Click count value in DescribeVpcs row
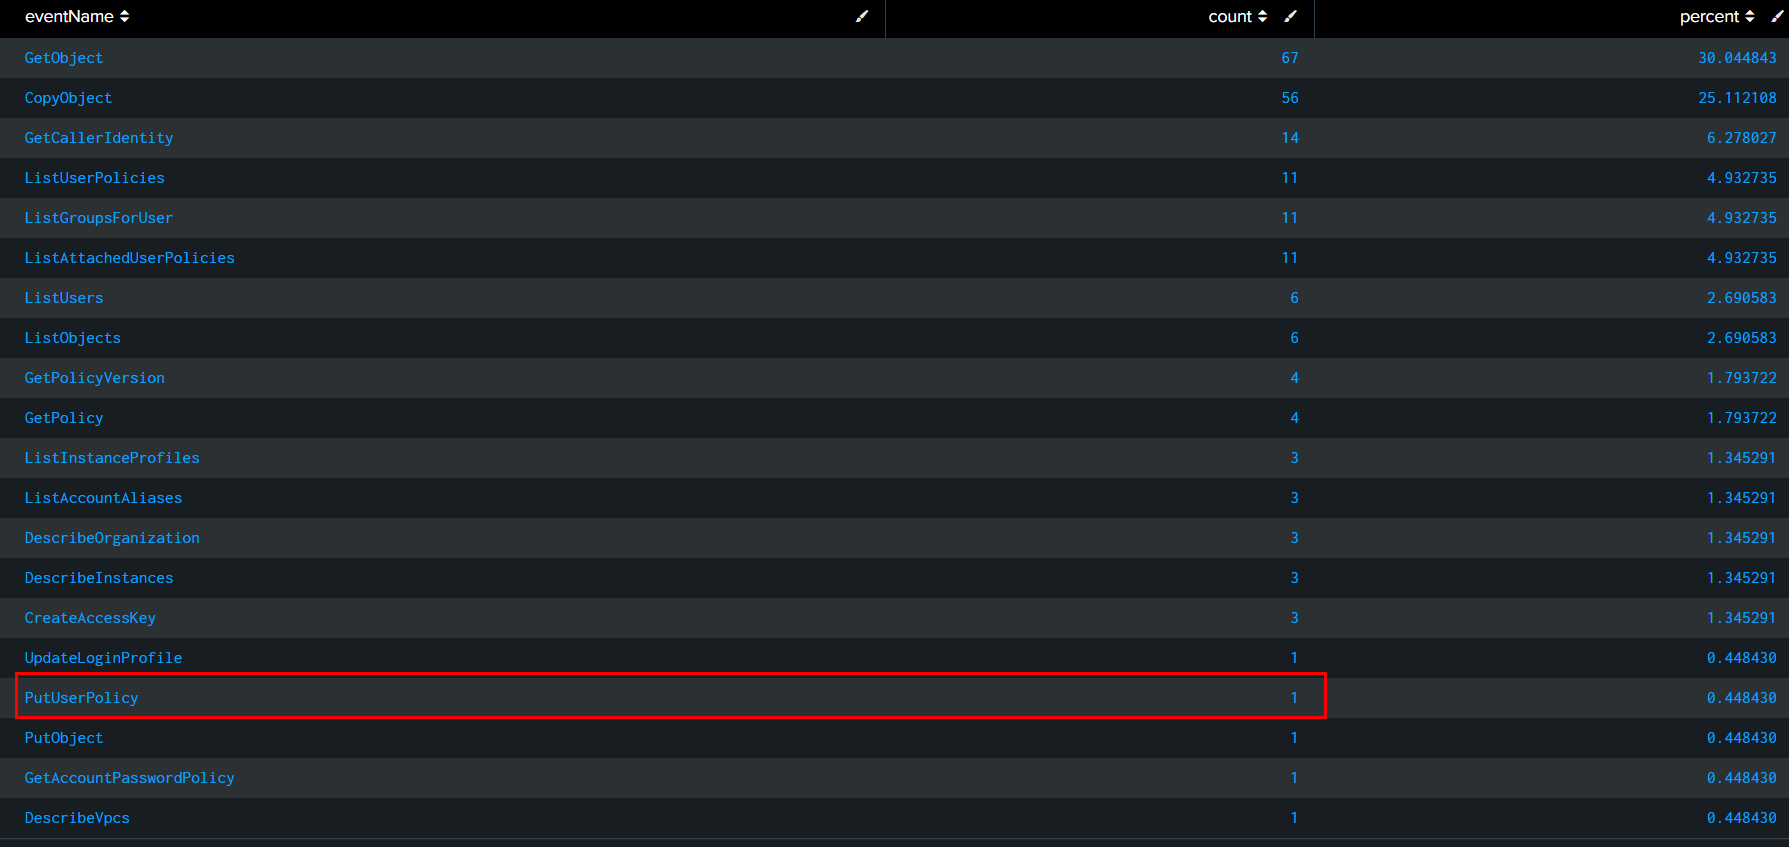1789x847 pixels. click(x=1294, y=818)
